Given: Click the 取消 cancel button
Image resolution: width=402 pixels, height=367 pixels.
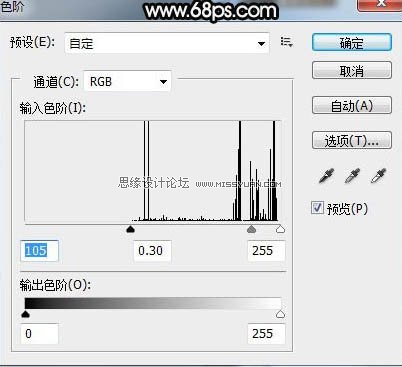Looking at the screenshot, I should 352,70.
